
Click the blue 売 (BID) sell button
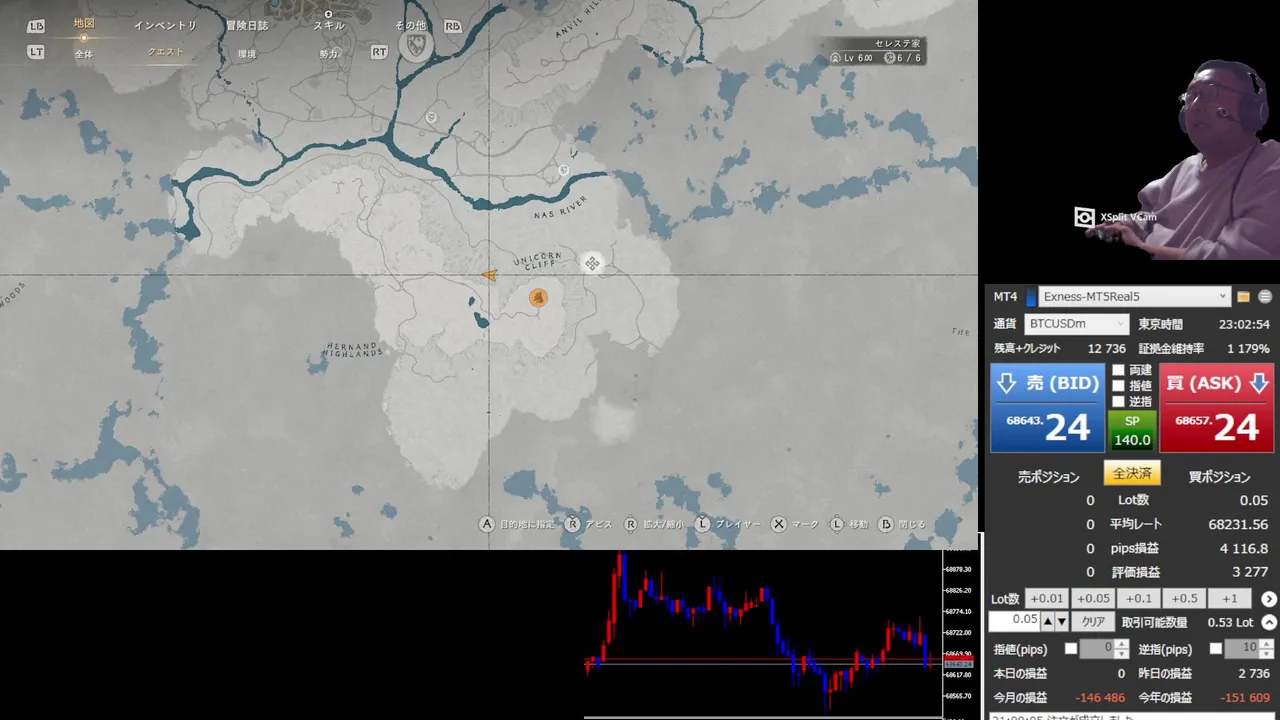[x=1047, y=408]
